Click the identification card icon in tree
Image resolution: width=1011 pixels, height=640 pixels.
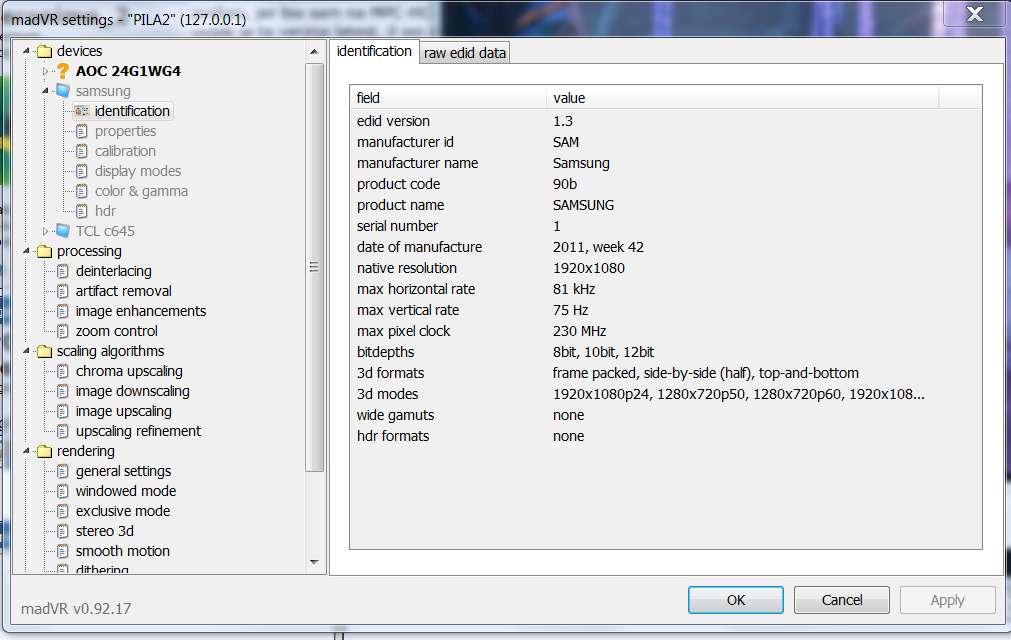(81, 111)
